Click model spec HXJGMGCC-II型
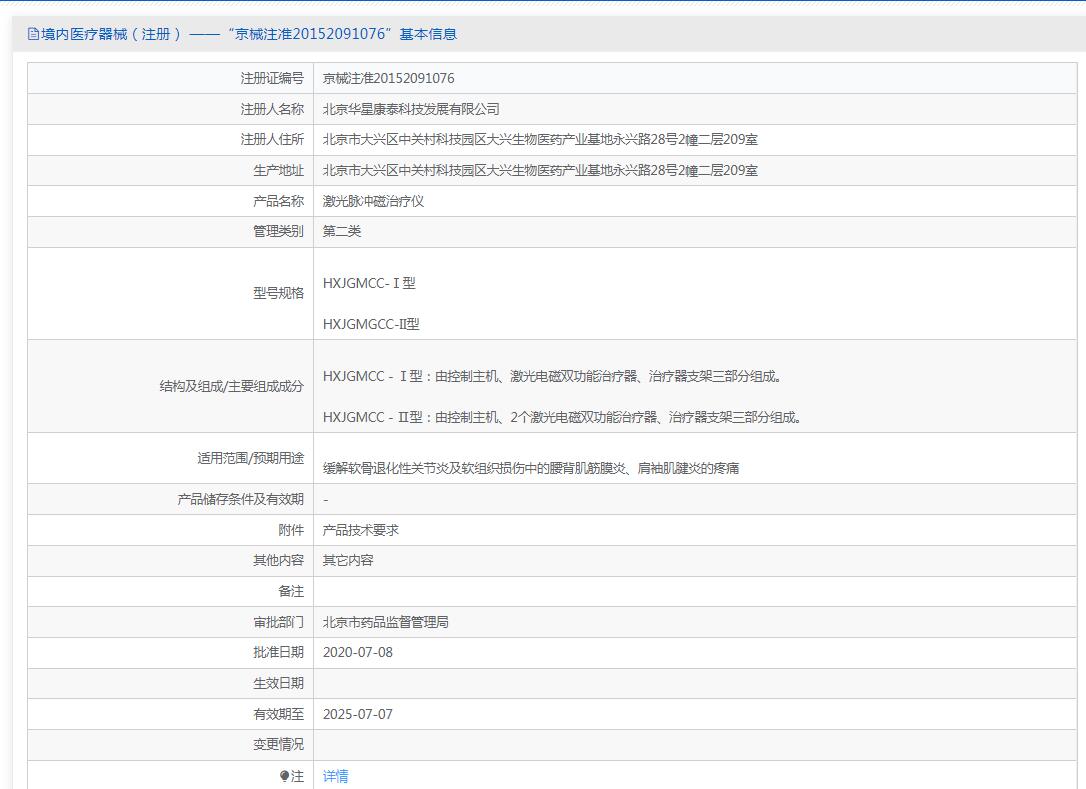 (x=371, y=324)
